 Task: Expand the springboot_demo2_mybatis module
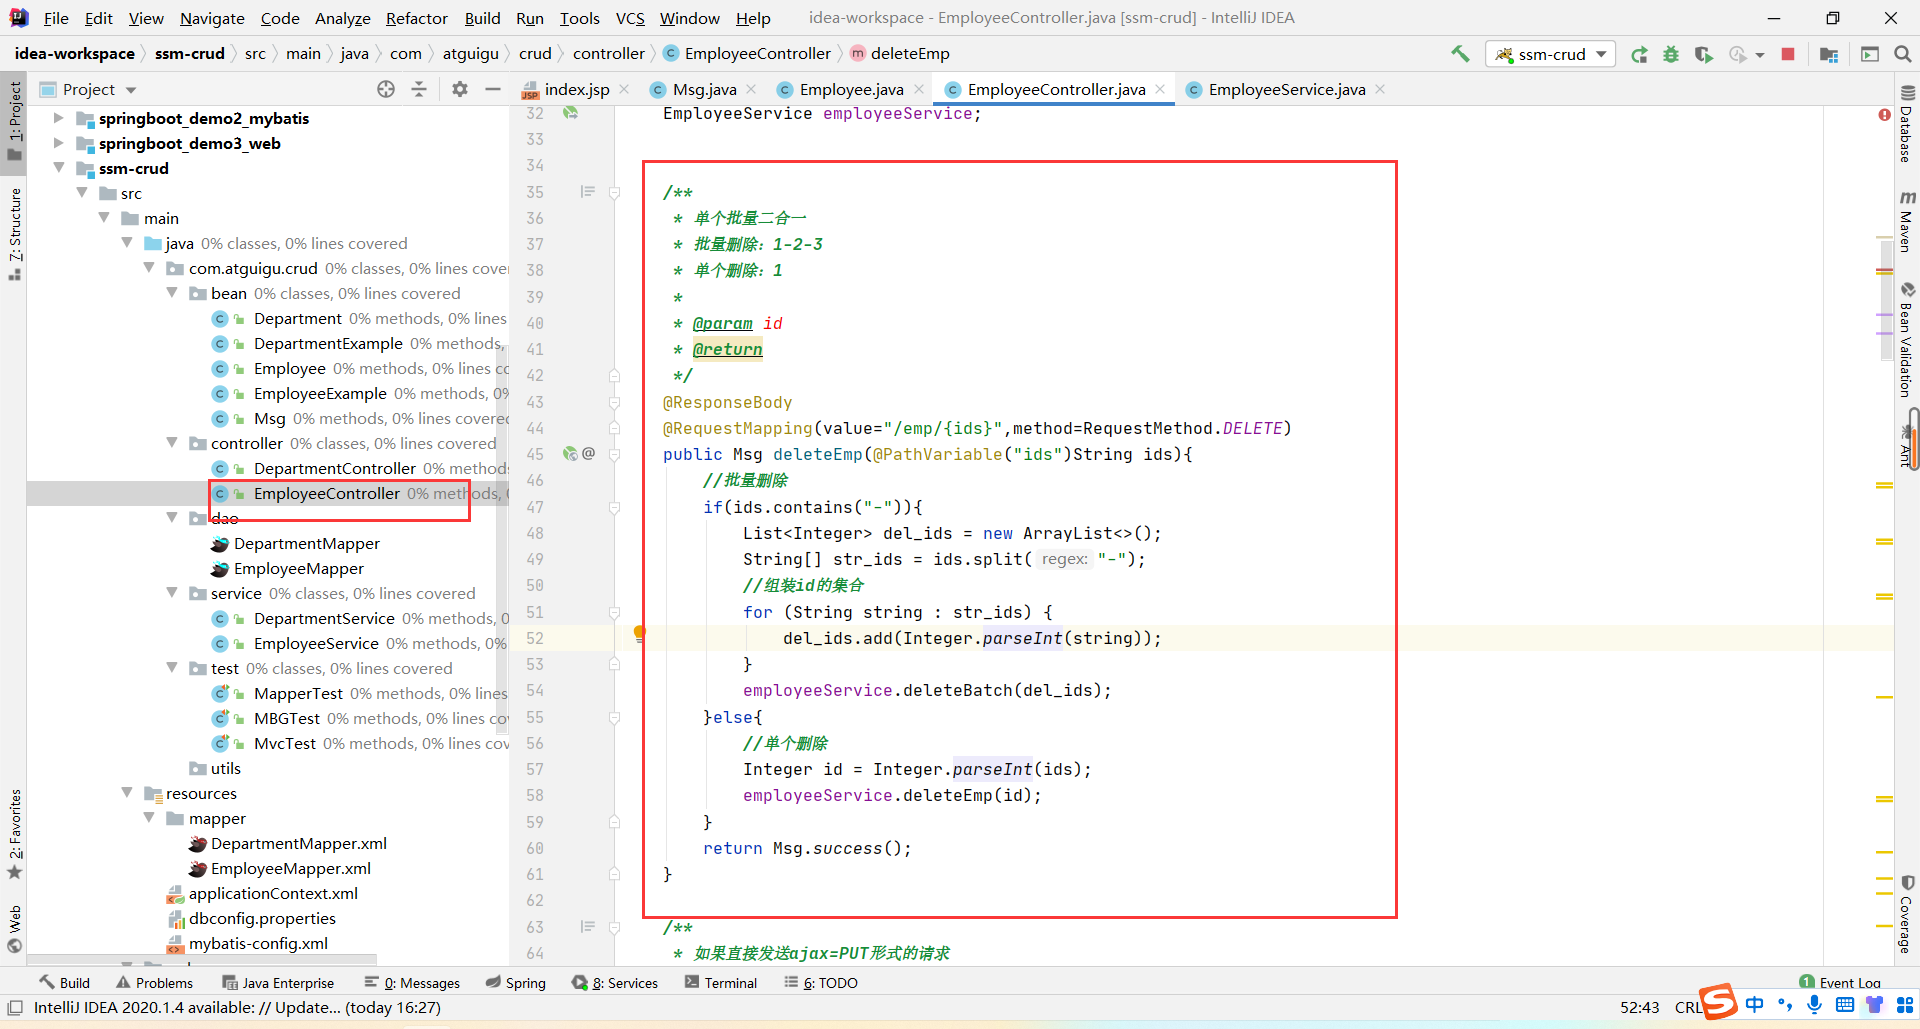(x=58, y=118)
